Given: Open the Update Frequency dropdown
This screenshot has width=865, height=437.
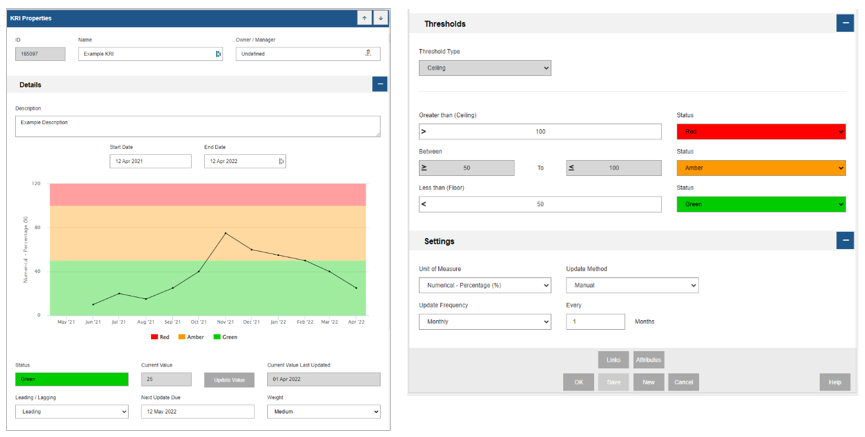Looking at the screenshot, I should tap(485, 322).
